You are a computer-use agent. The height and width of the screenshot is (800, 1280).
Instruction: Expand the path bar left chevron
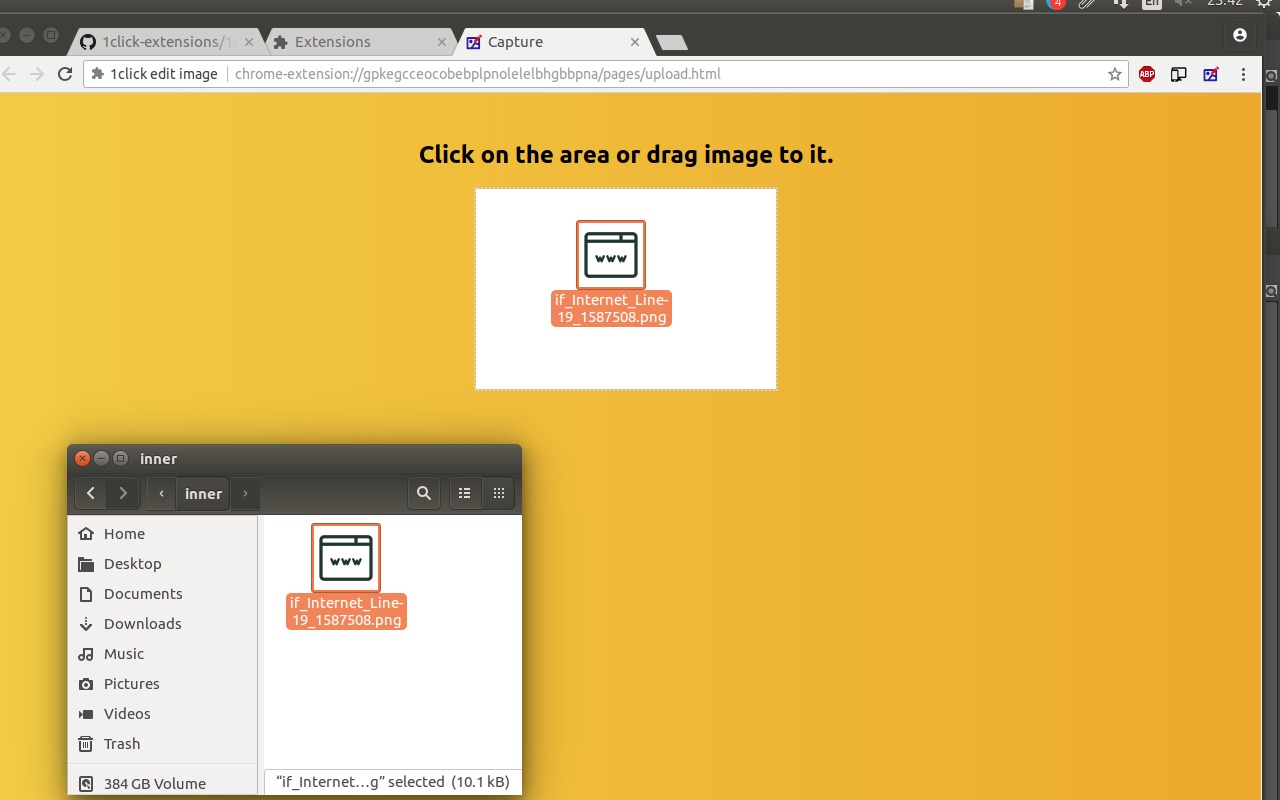click(162, 493)
